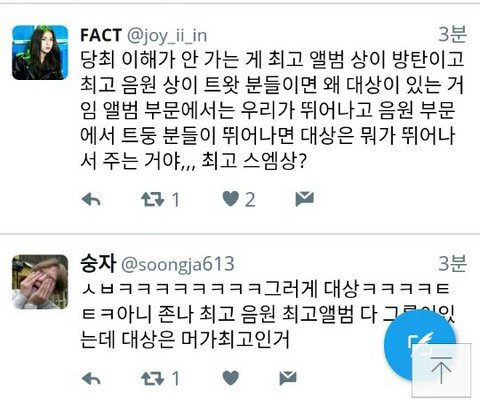Retweet the 숭자 tweet

[153, 379]
